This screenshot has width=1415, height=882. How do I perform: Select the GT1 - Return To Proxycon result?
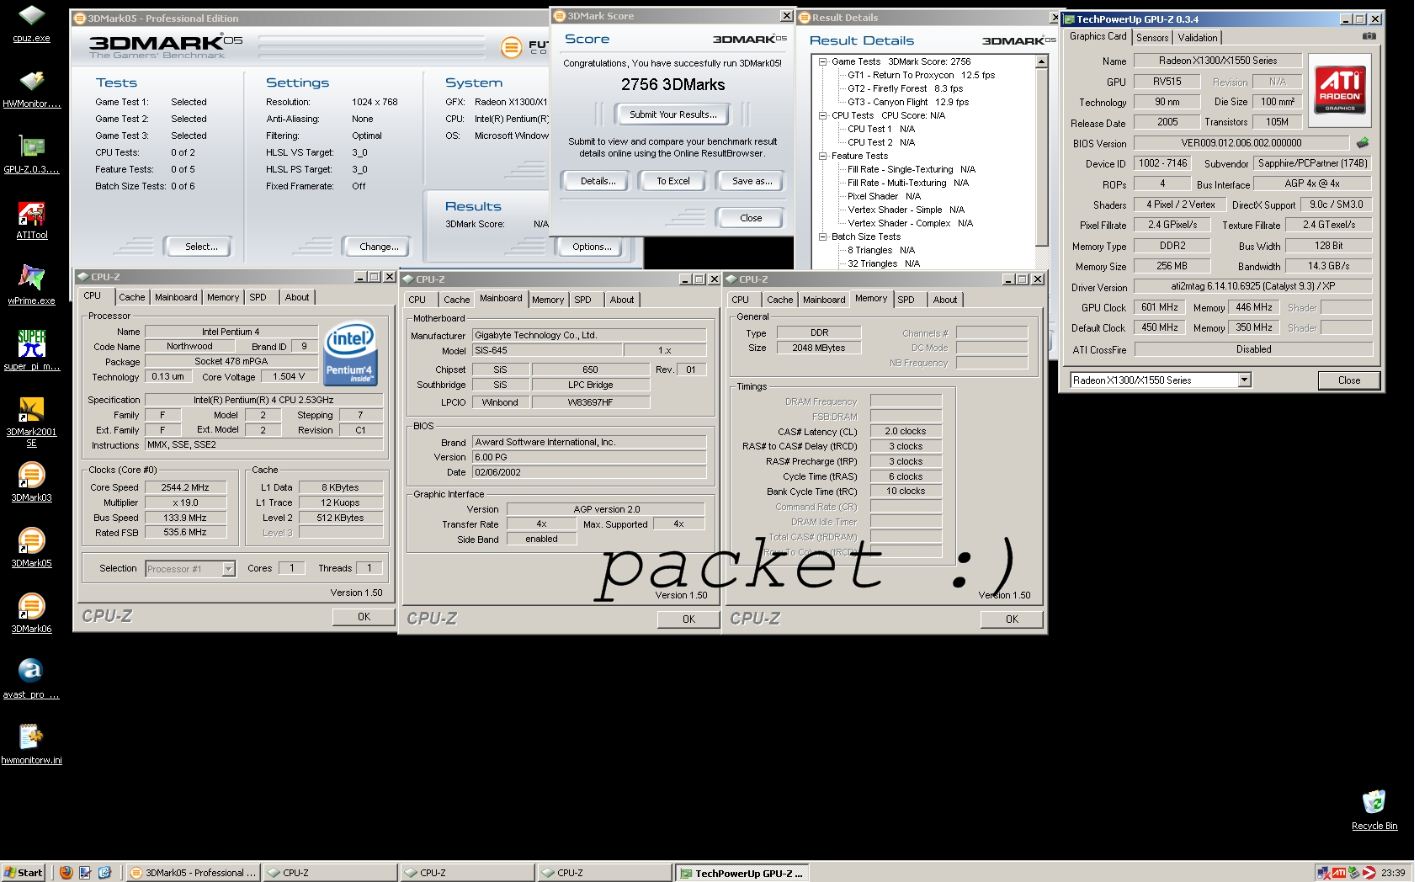[921, 75]
